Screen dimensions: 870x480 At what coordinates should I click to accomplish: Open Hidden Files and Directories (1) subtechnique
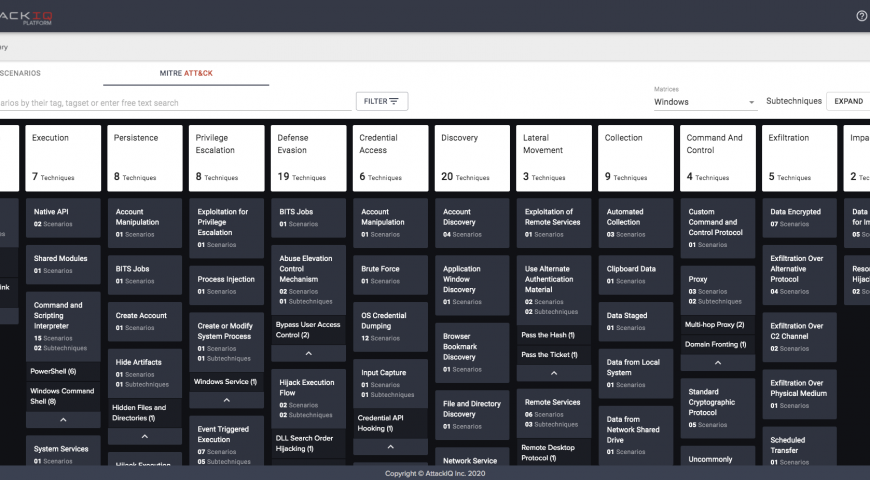click(145, 413)
